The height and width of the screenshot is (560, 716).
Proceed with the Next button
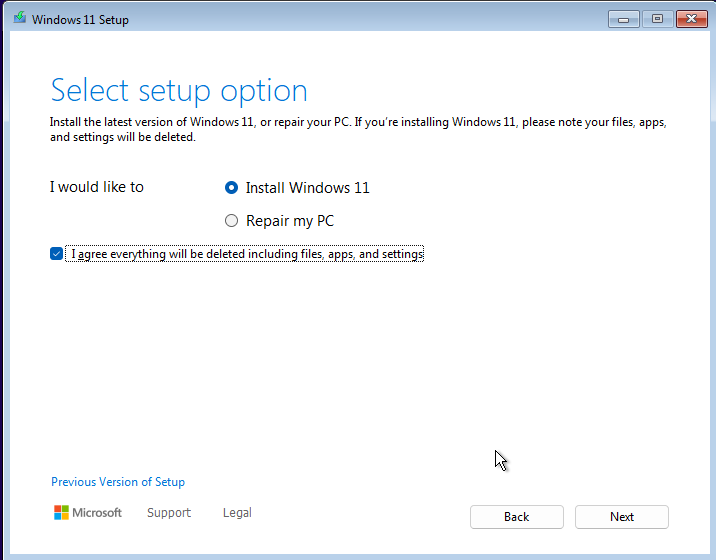[x=621, y=517]
